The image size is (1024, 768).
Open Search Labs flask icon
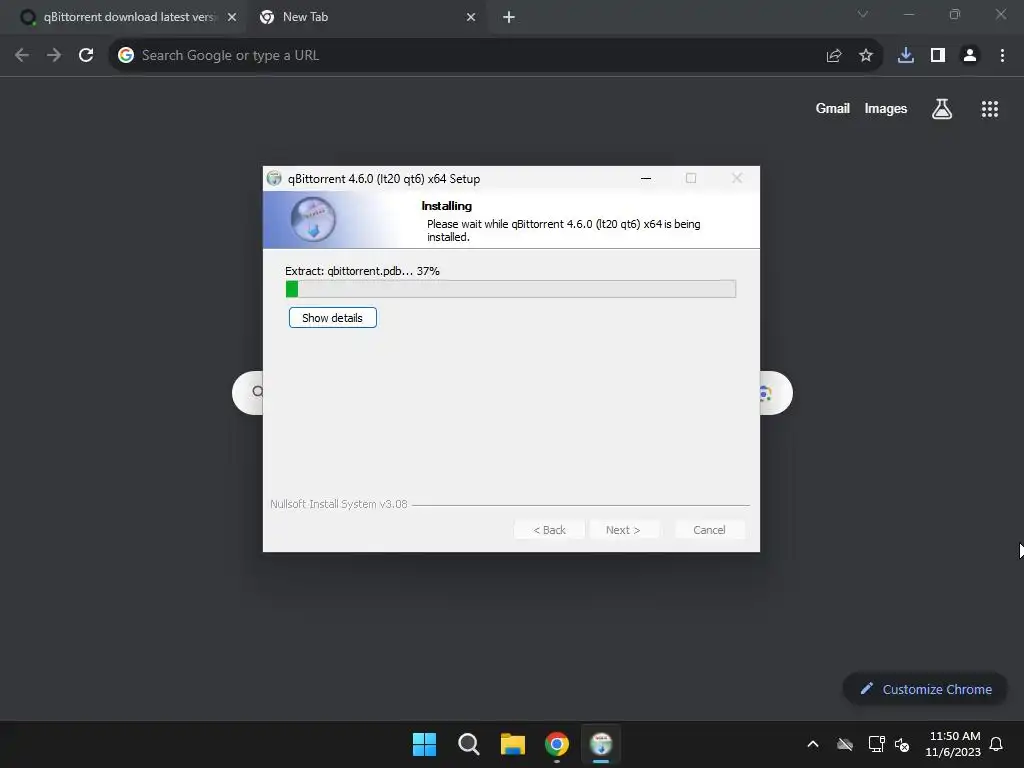point(942,109)
